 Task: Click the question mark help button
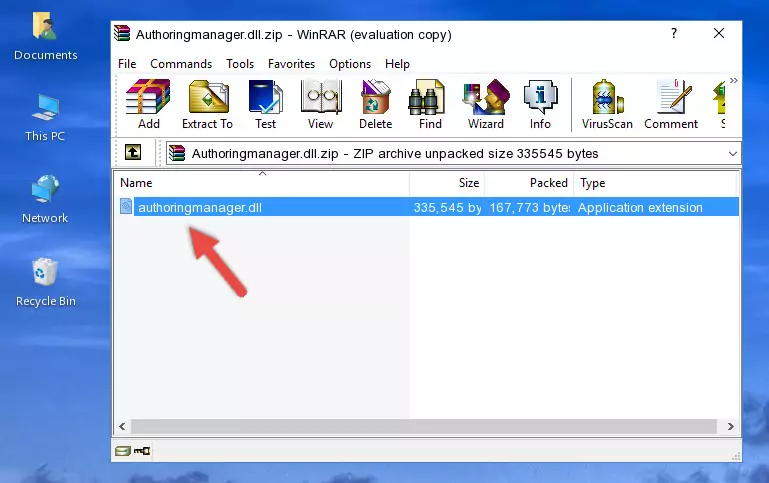pos(674,33)
